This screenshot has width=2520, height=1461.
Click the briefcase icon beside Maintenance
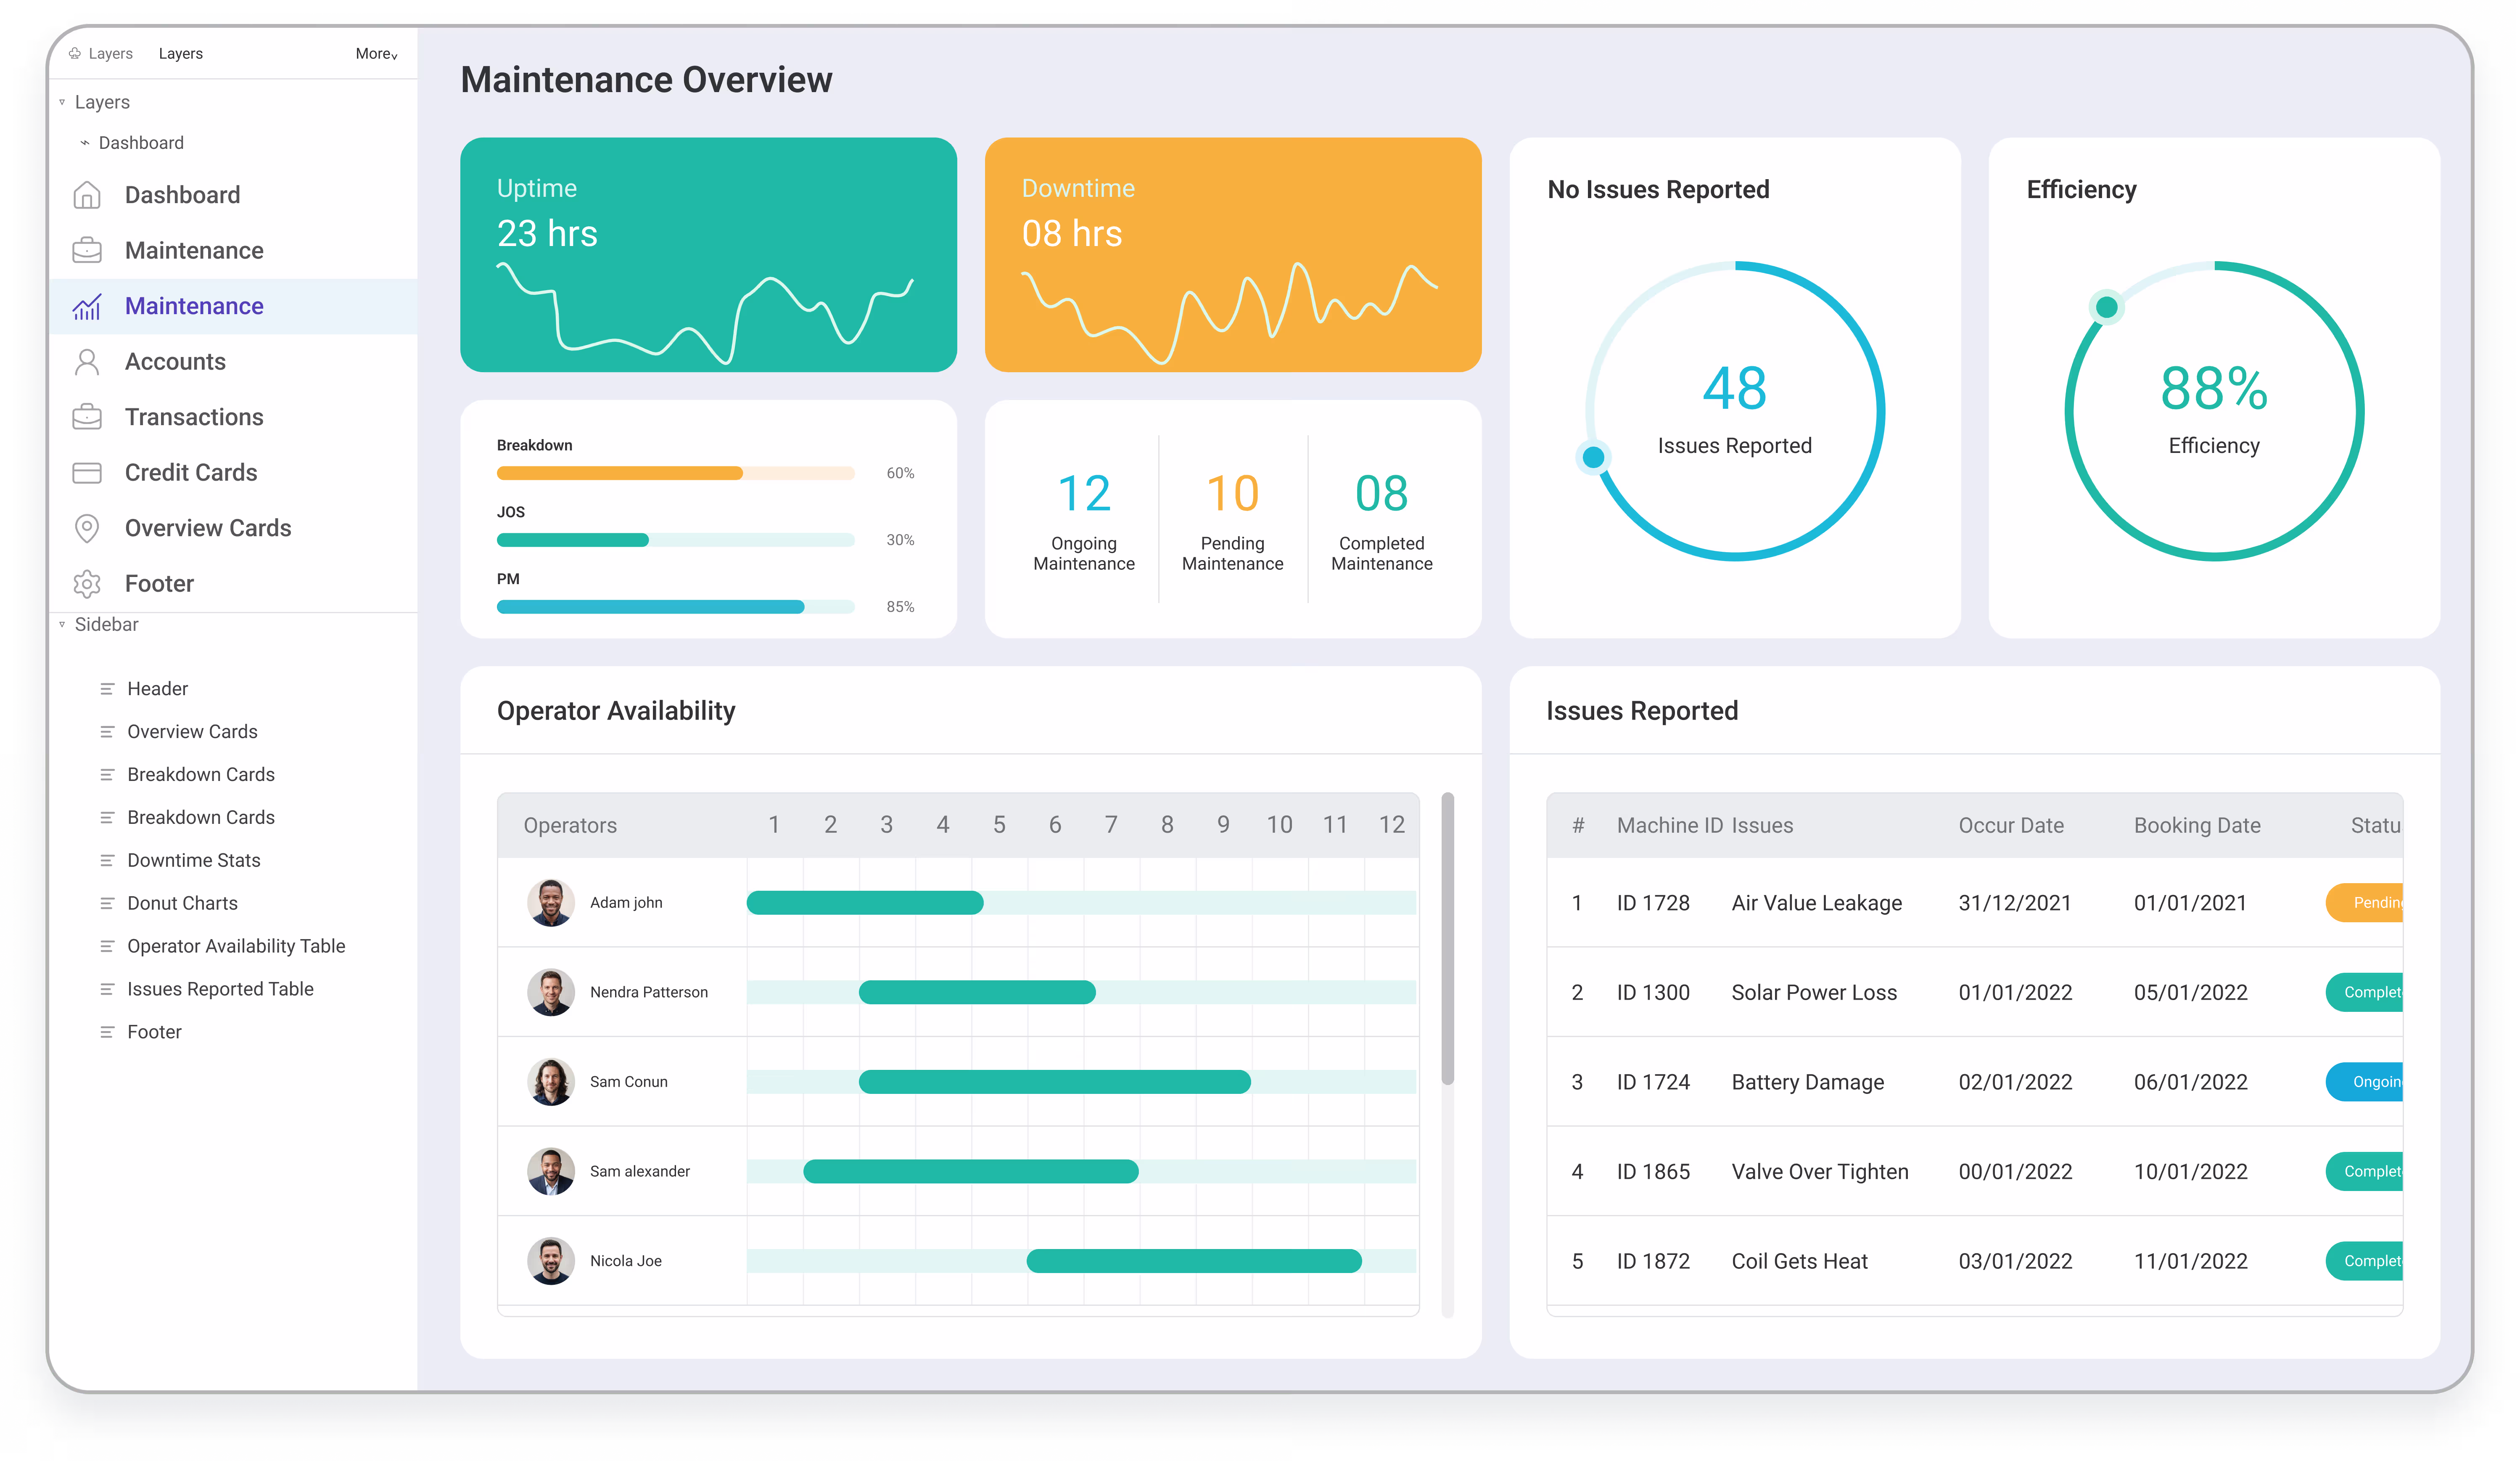tap(87, 250)
